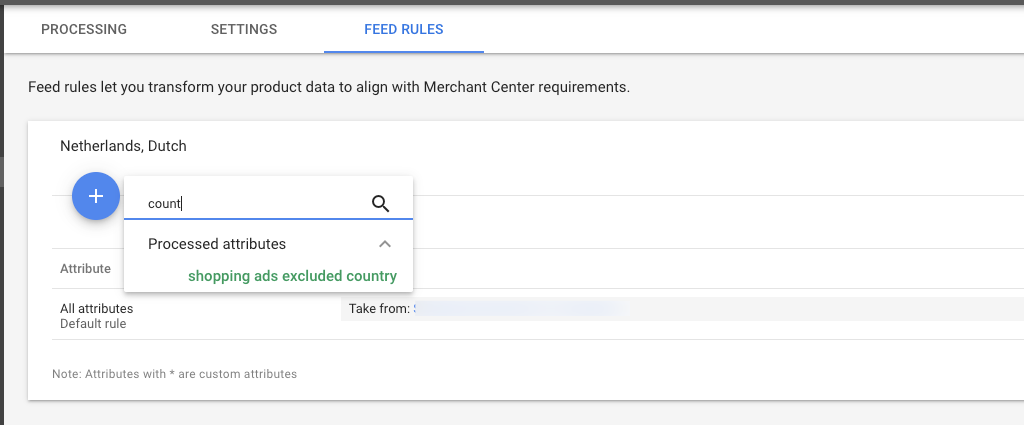Collapse the Processed attributes section chevron
1027x425 pixels.
[x=385, y=244]
